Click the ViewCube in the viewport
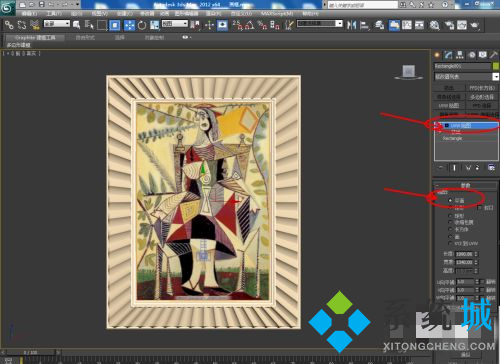Screen dimensions: 500x364 (409, 72)
